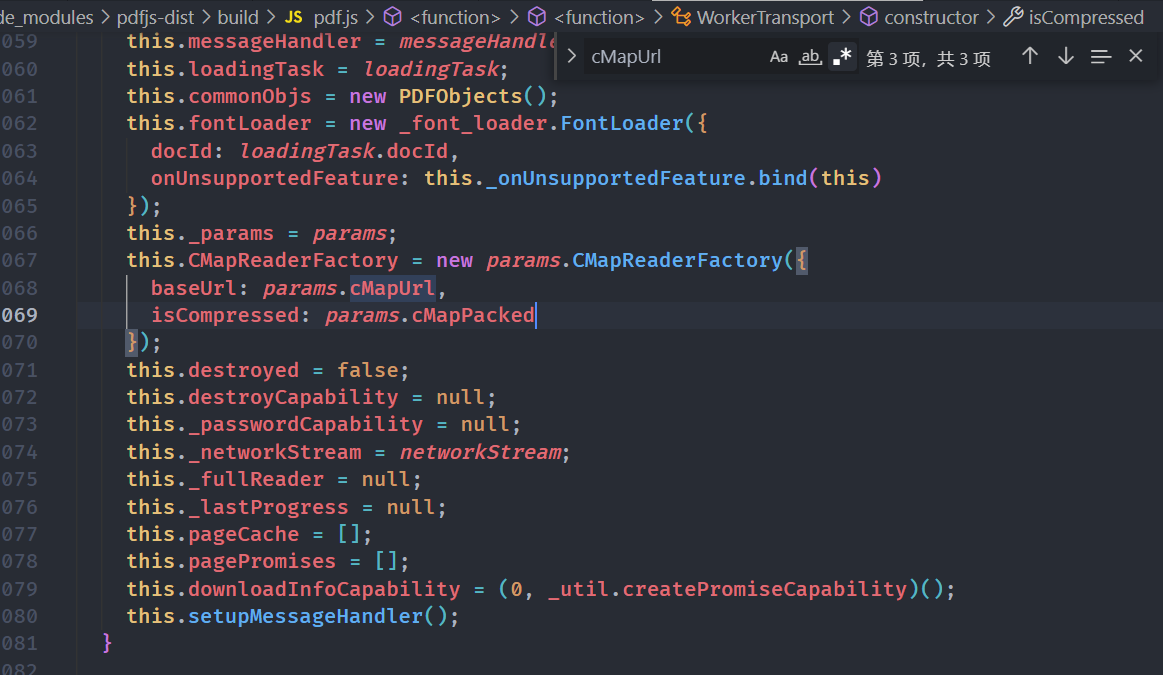Go to next match with the down arrow

click(1065, 57)
